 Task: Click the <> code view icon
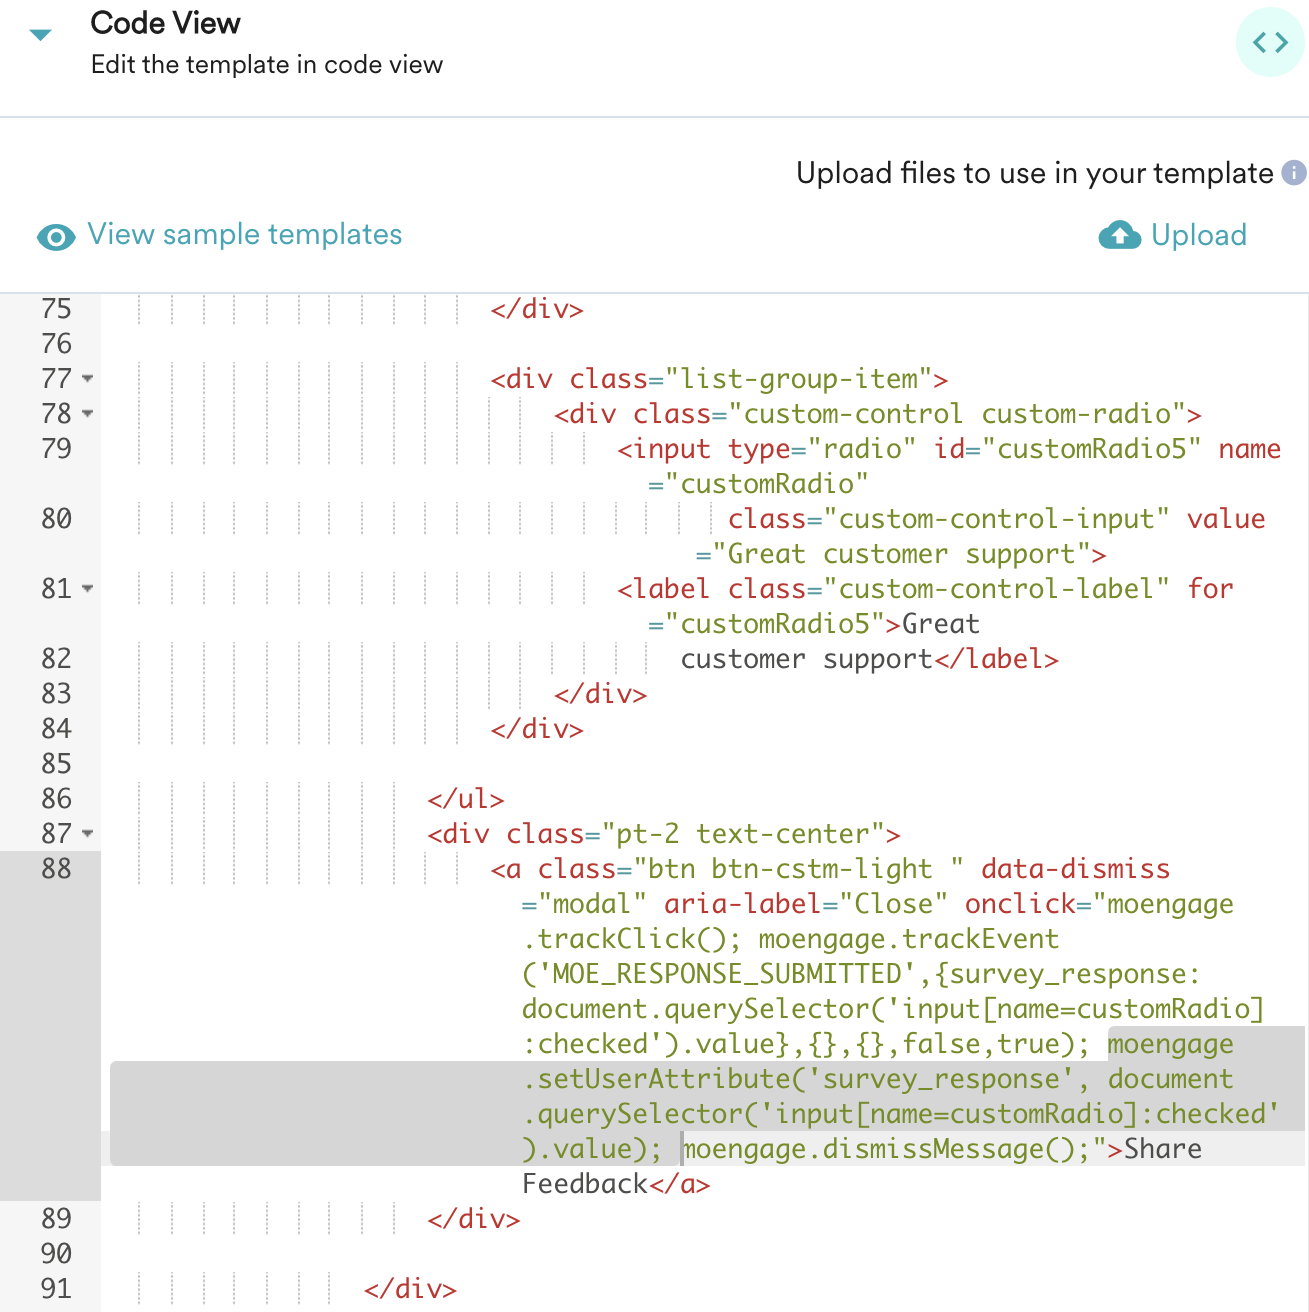pos(1269,42)
